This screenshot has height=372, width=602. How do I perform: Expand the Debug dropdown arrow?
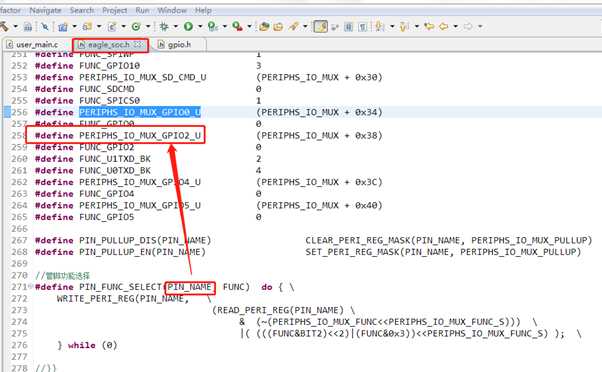(176, 26)
